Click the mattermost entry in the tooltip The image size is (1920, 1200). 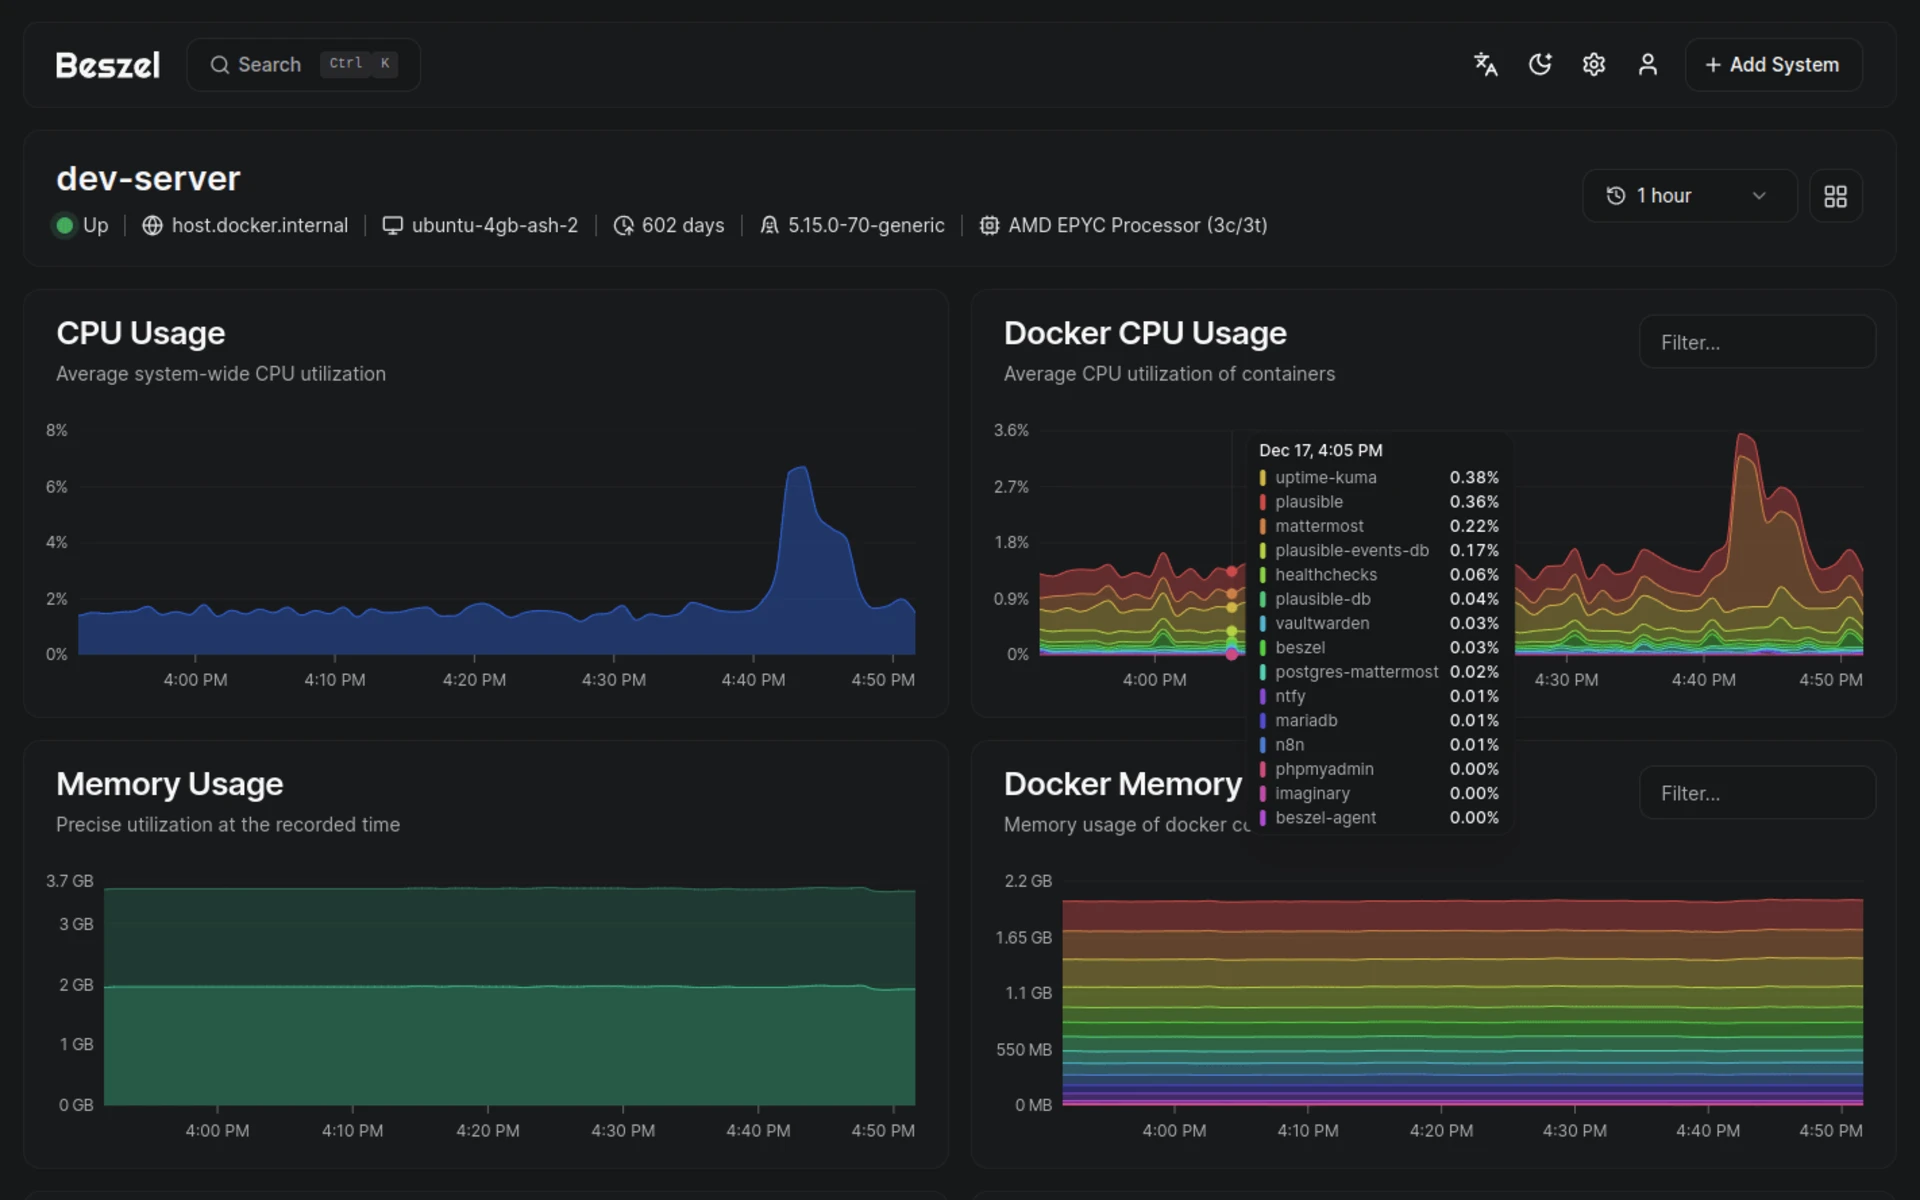point(1379,526)
